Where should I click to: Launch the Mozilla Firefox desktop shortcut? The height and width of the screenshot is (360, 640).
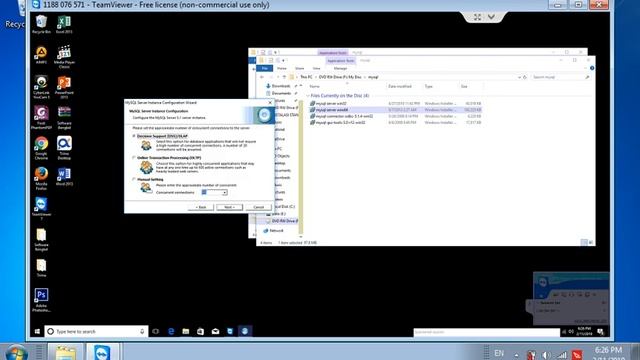coord(41,178)
